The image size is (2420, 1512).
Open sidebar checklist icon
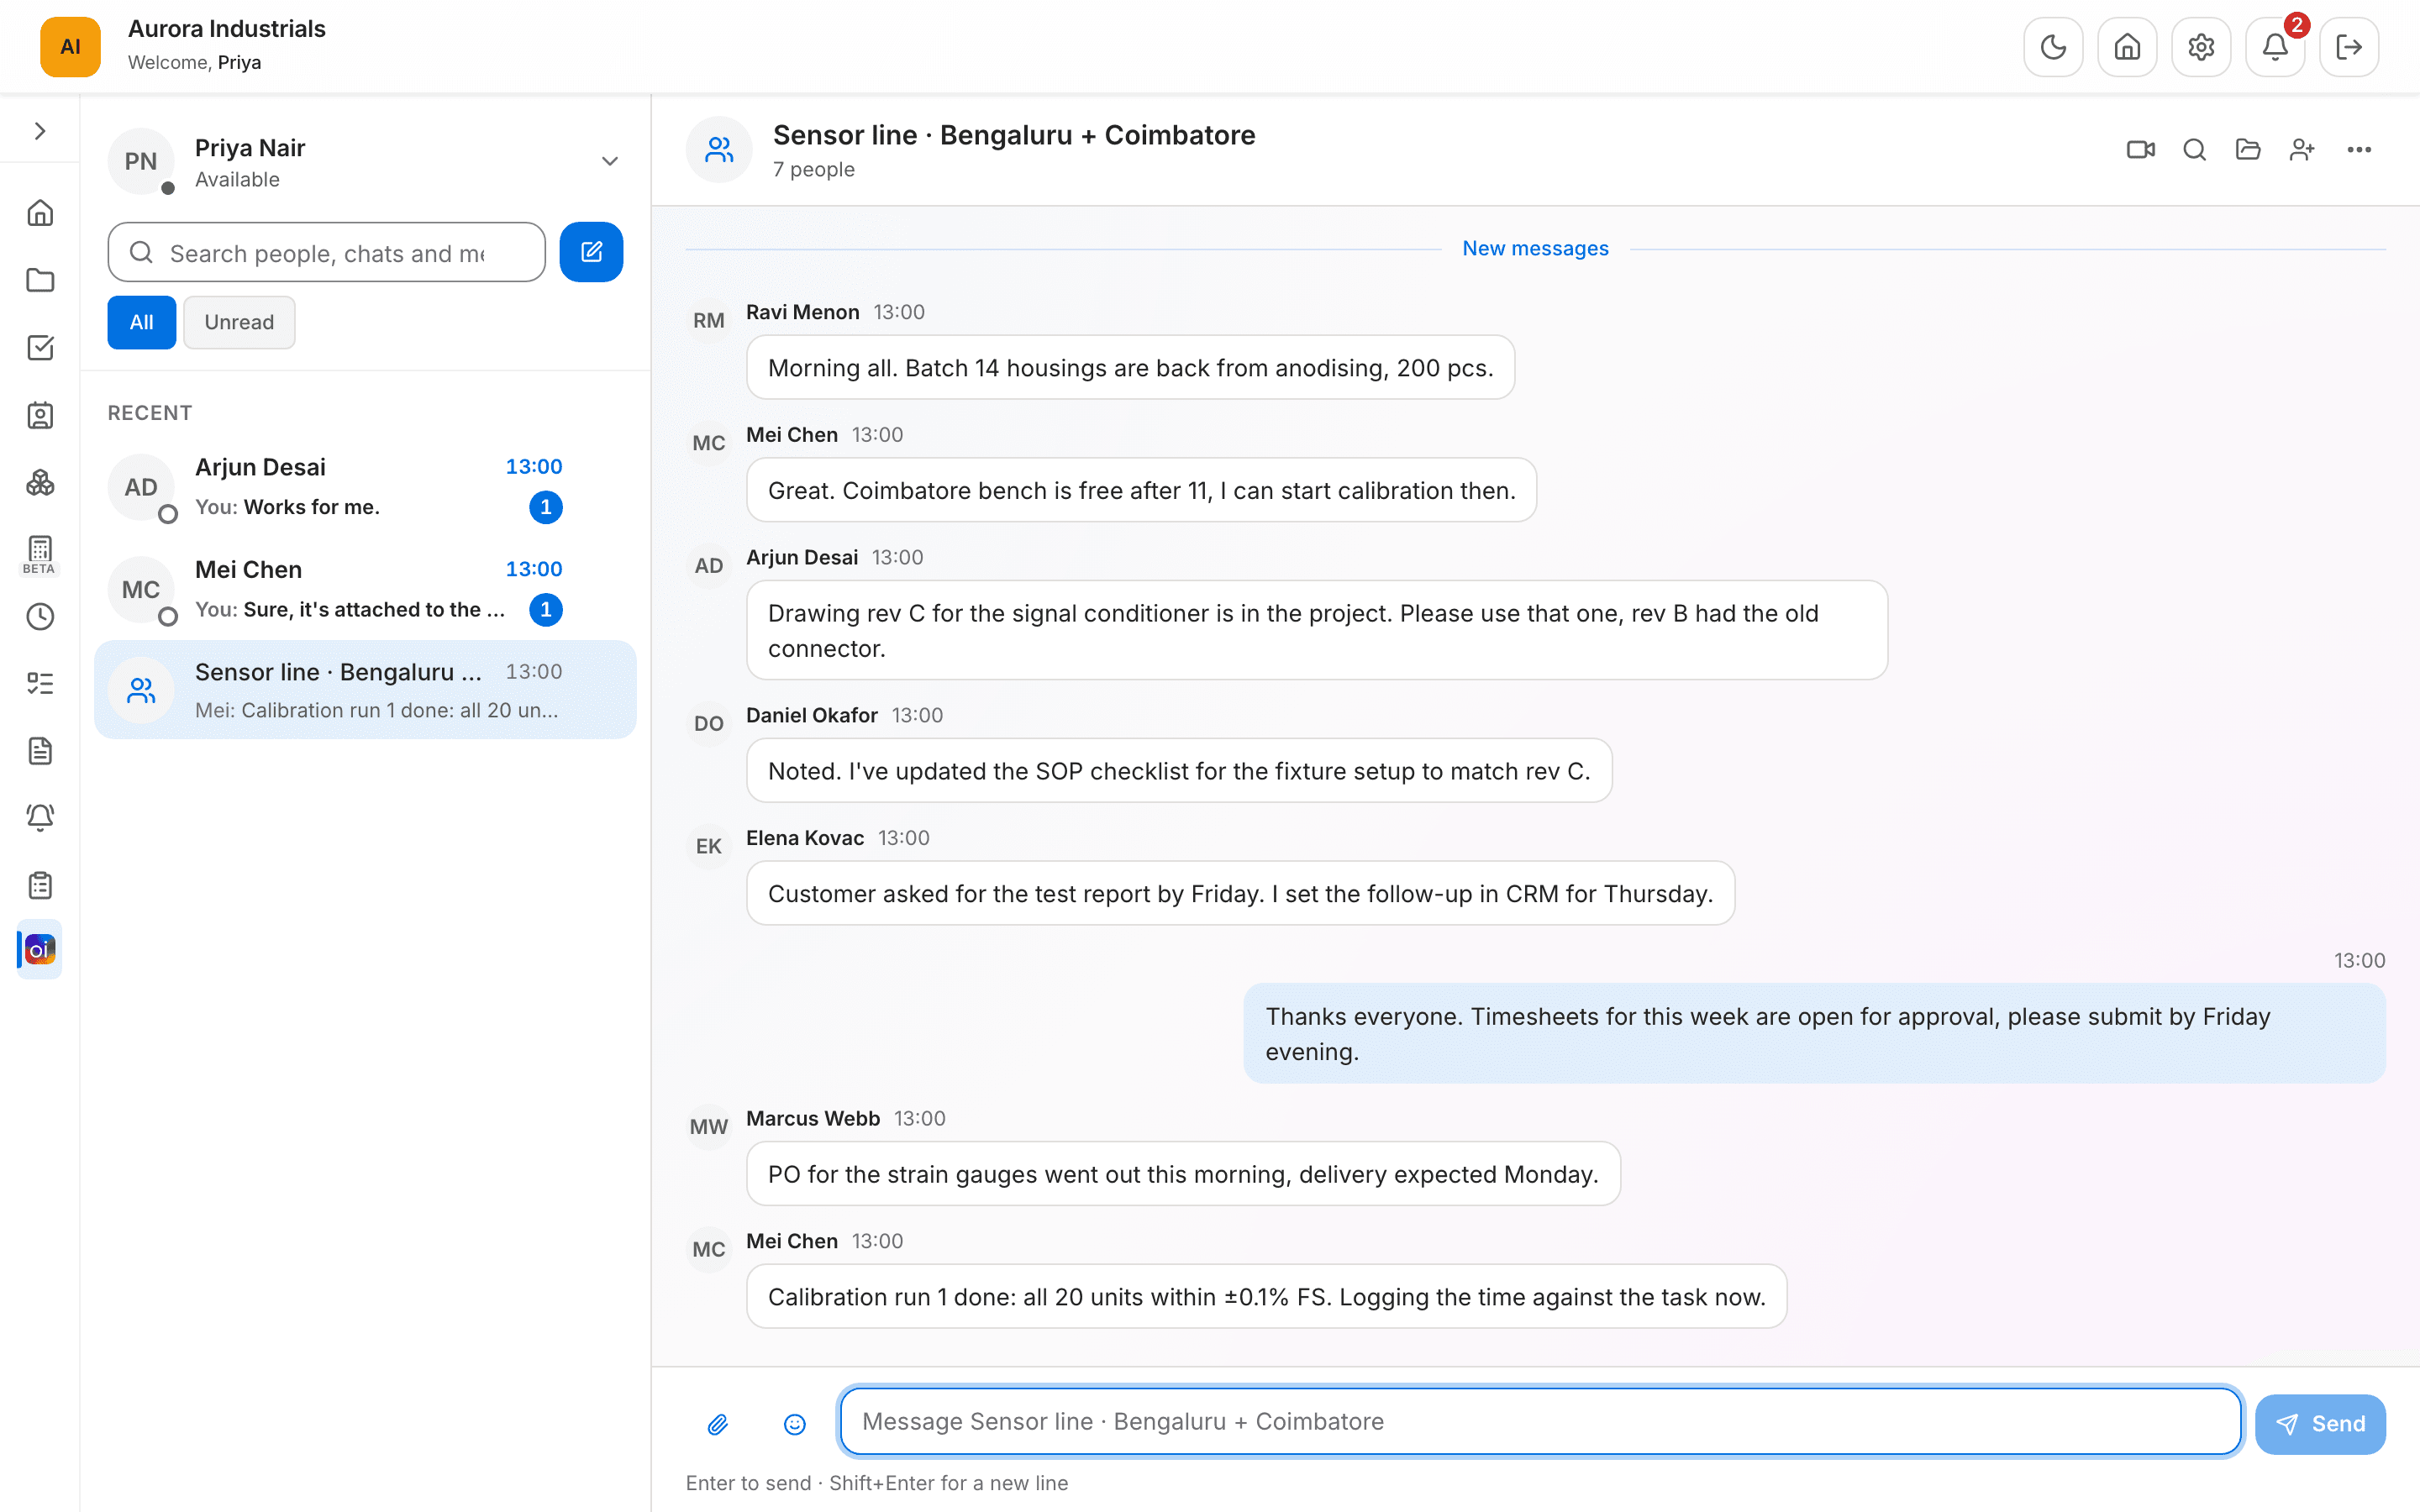(x=40, y=684)
